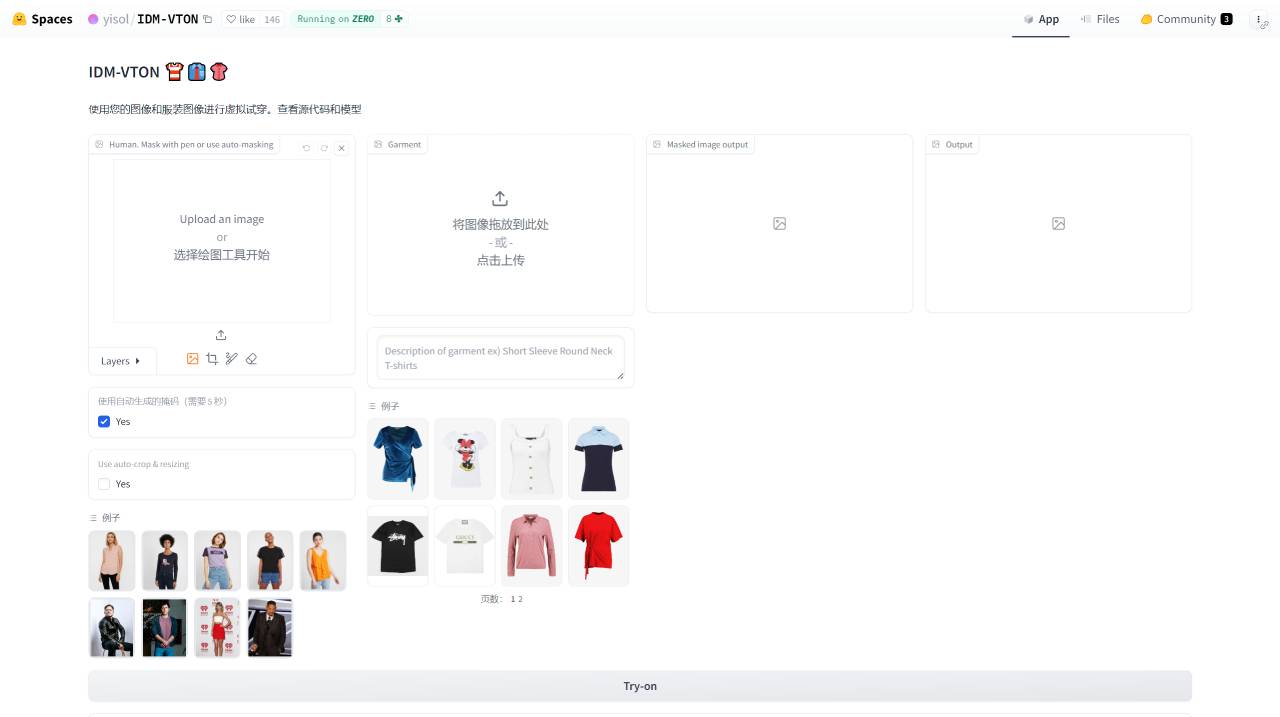The image size is (1280, 717).
Task: Undo the last edit in human editor
Action: click(306, 148)
